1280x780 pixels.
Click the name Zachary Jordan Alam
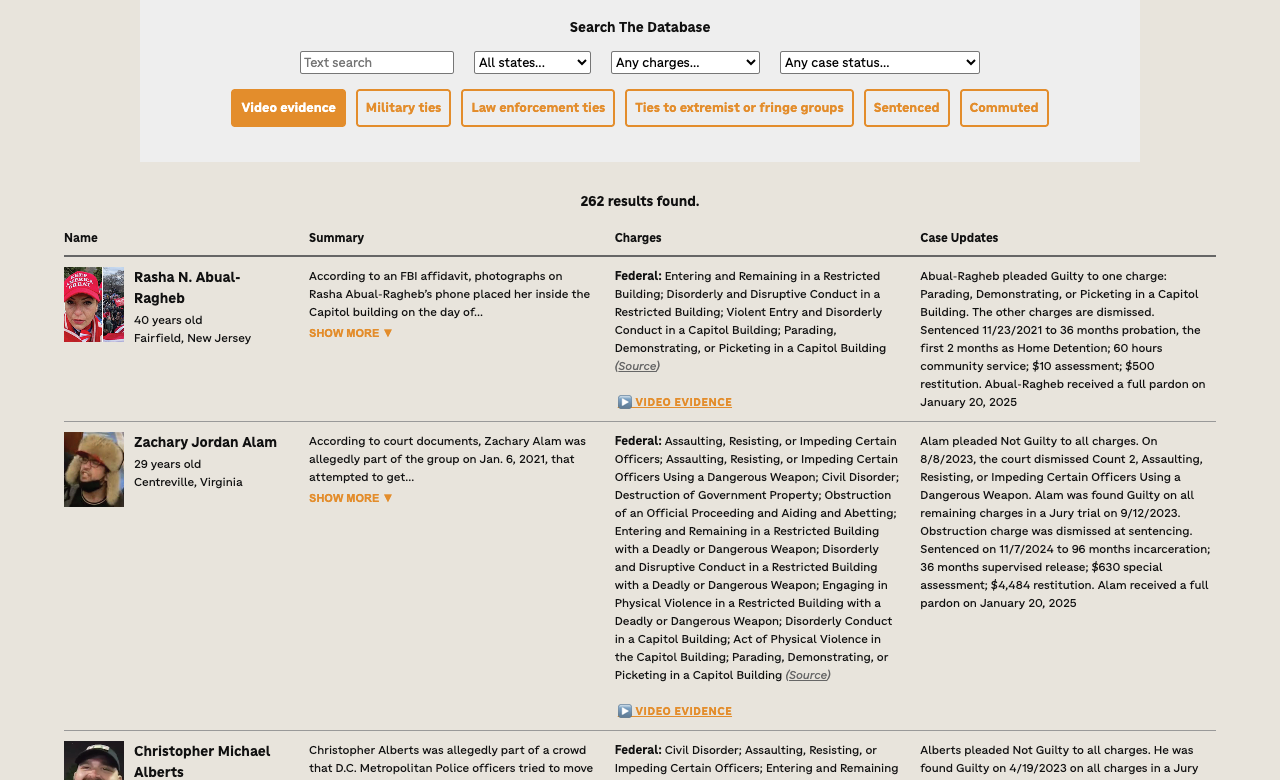click(205, 442)
